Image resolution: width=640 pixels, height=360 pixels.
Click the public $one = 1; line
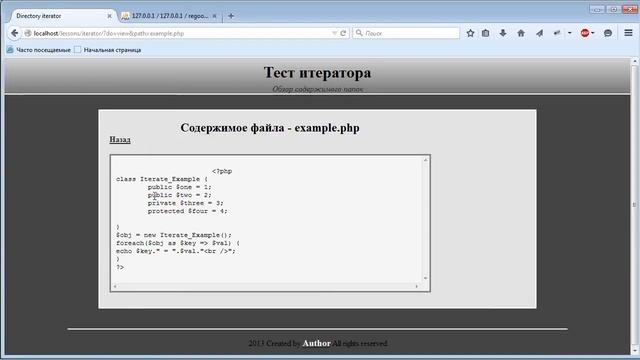pos(180,187)
